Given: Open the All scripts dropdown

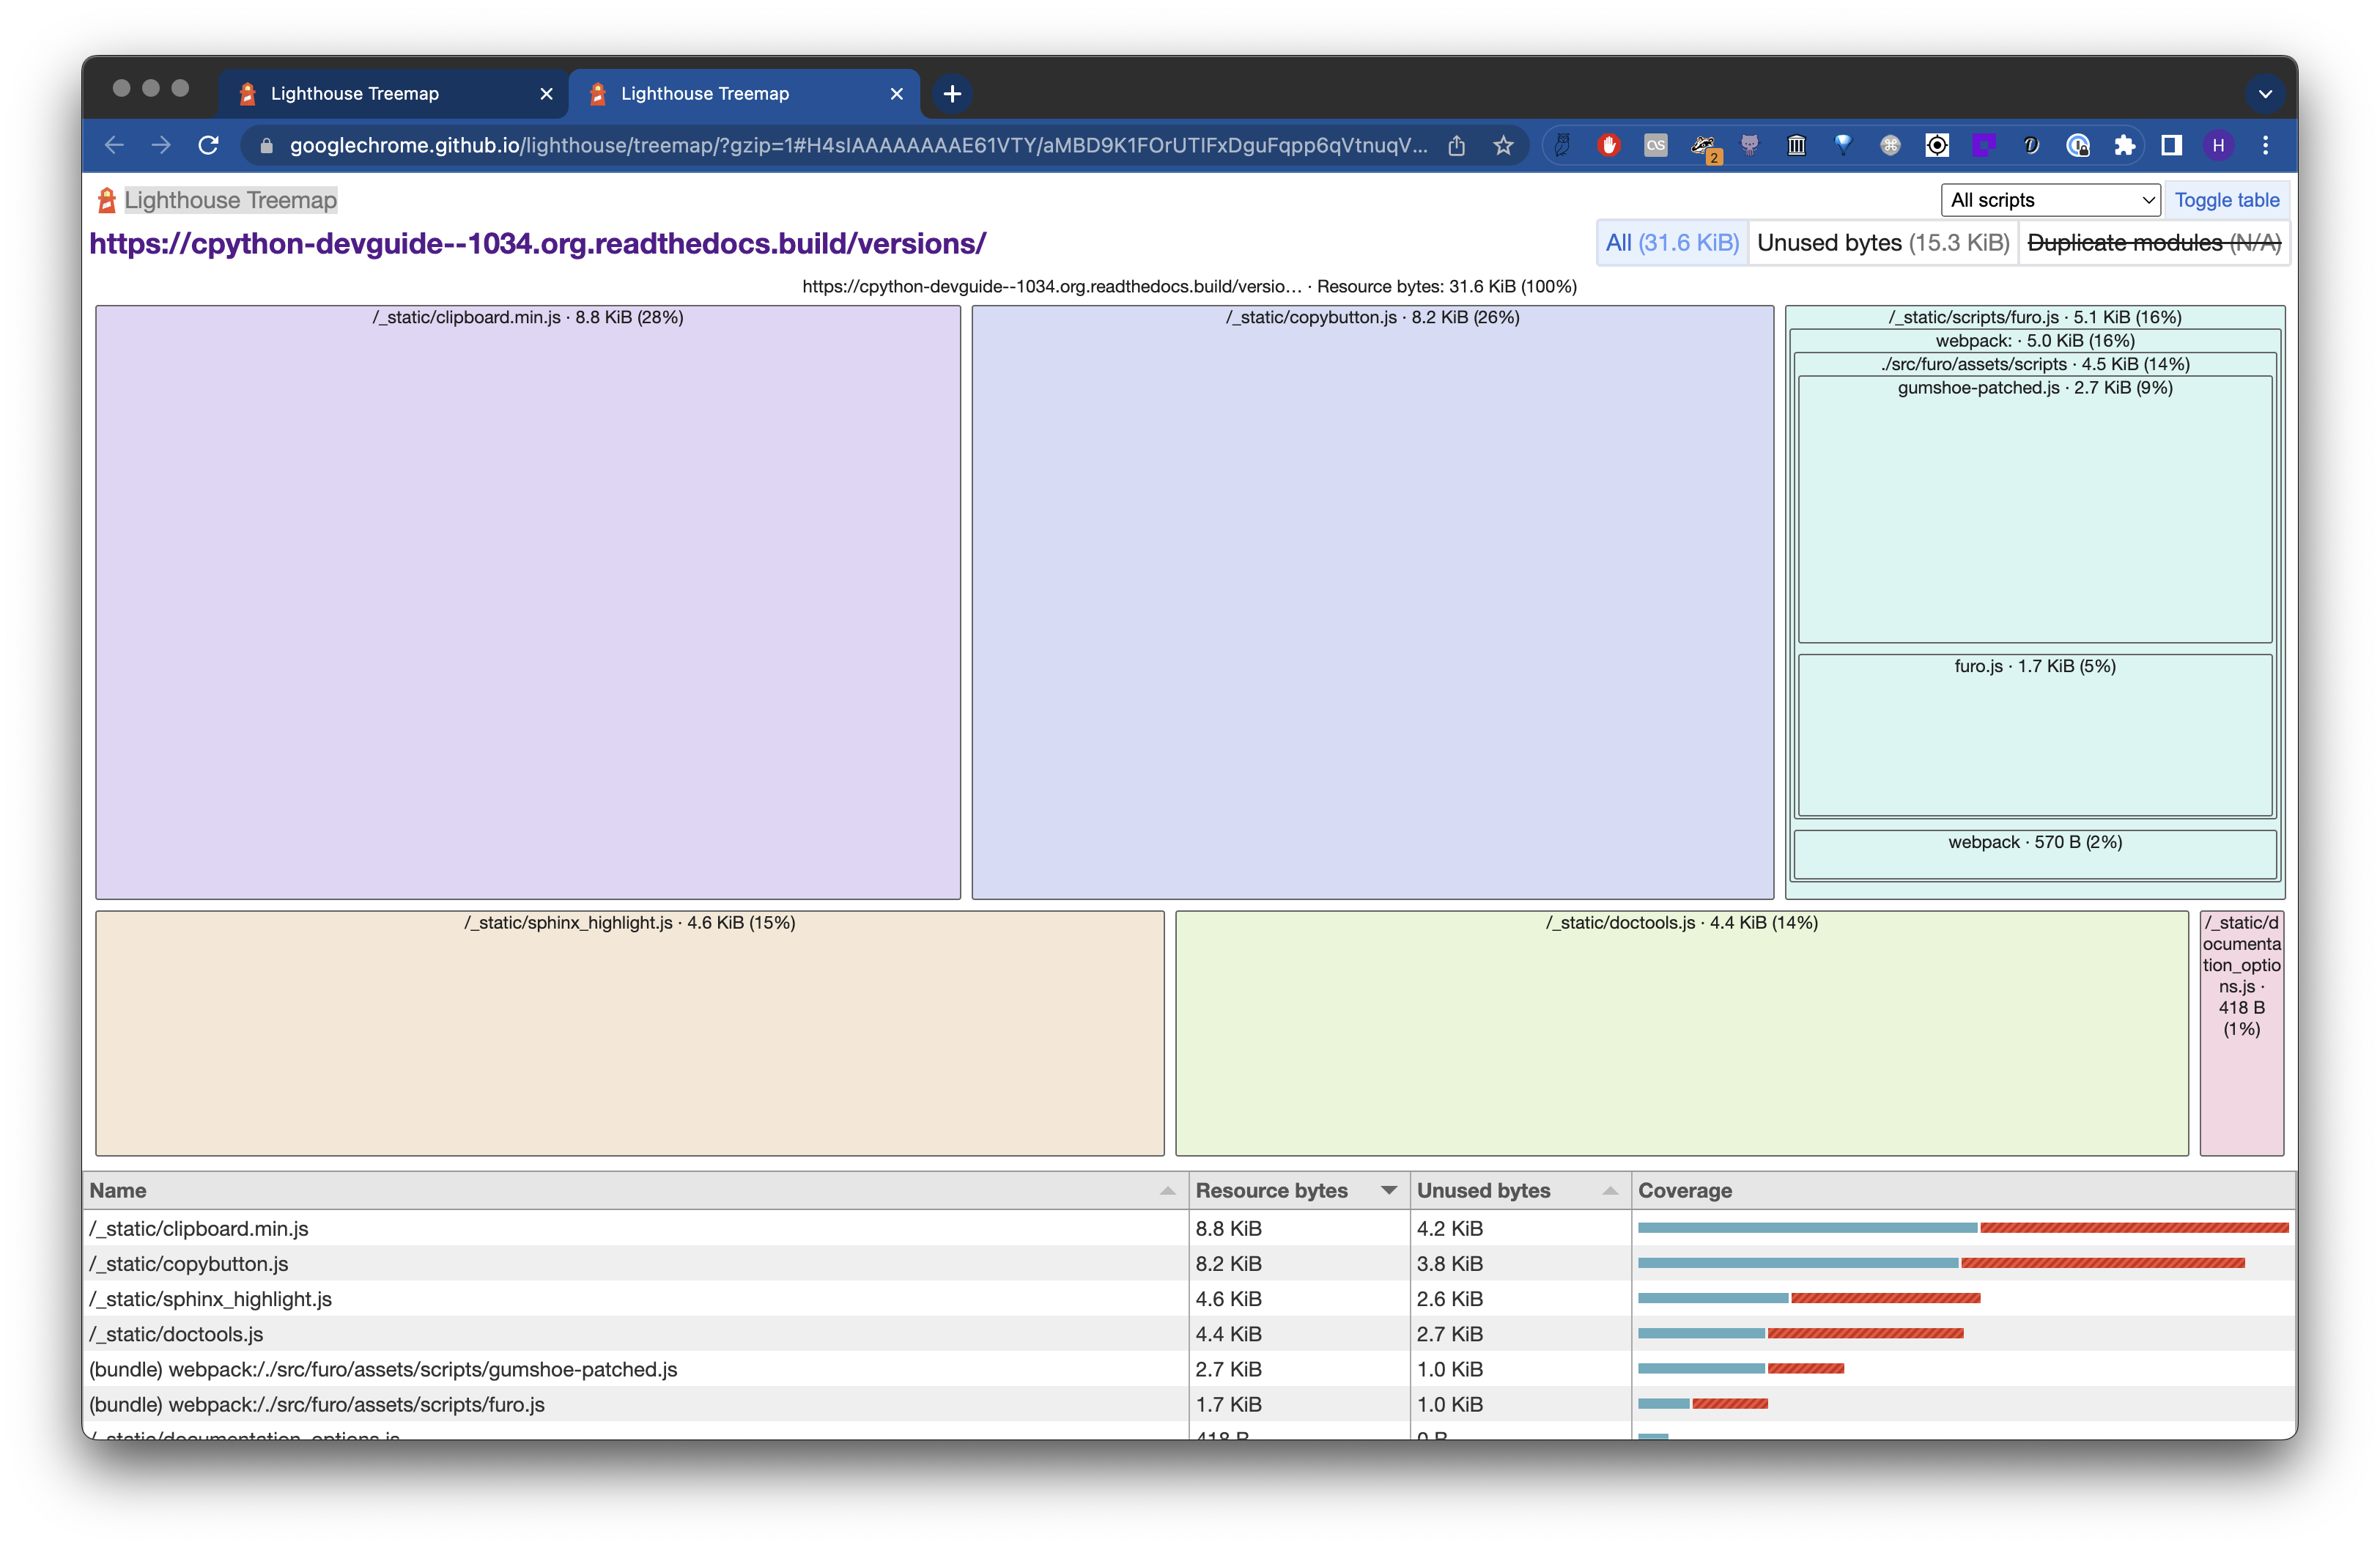Looking at the screenshot, I should coord(2050,200).
